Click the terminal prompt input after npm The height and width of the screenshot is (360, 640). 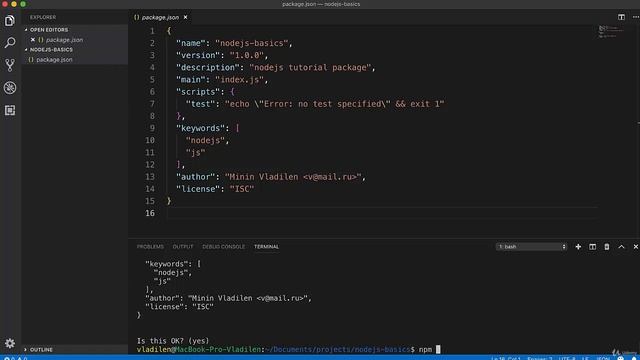click(438, 349)
